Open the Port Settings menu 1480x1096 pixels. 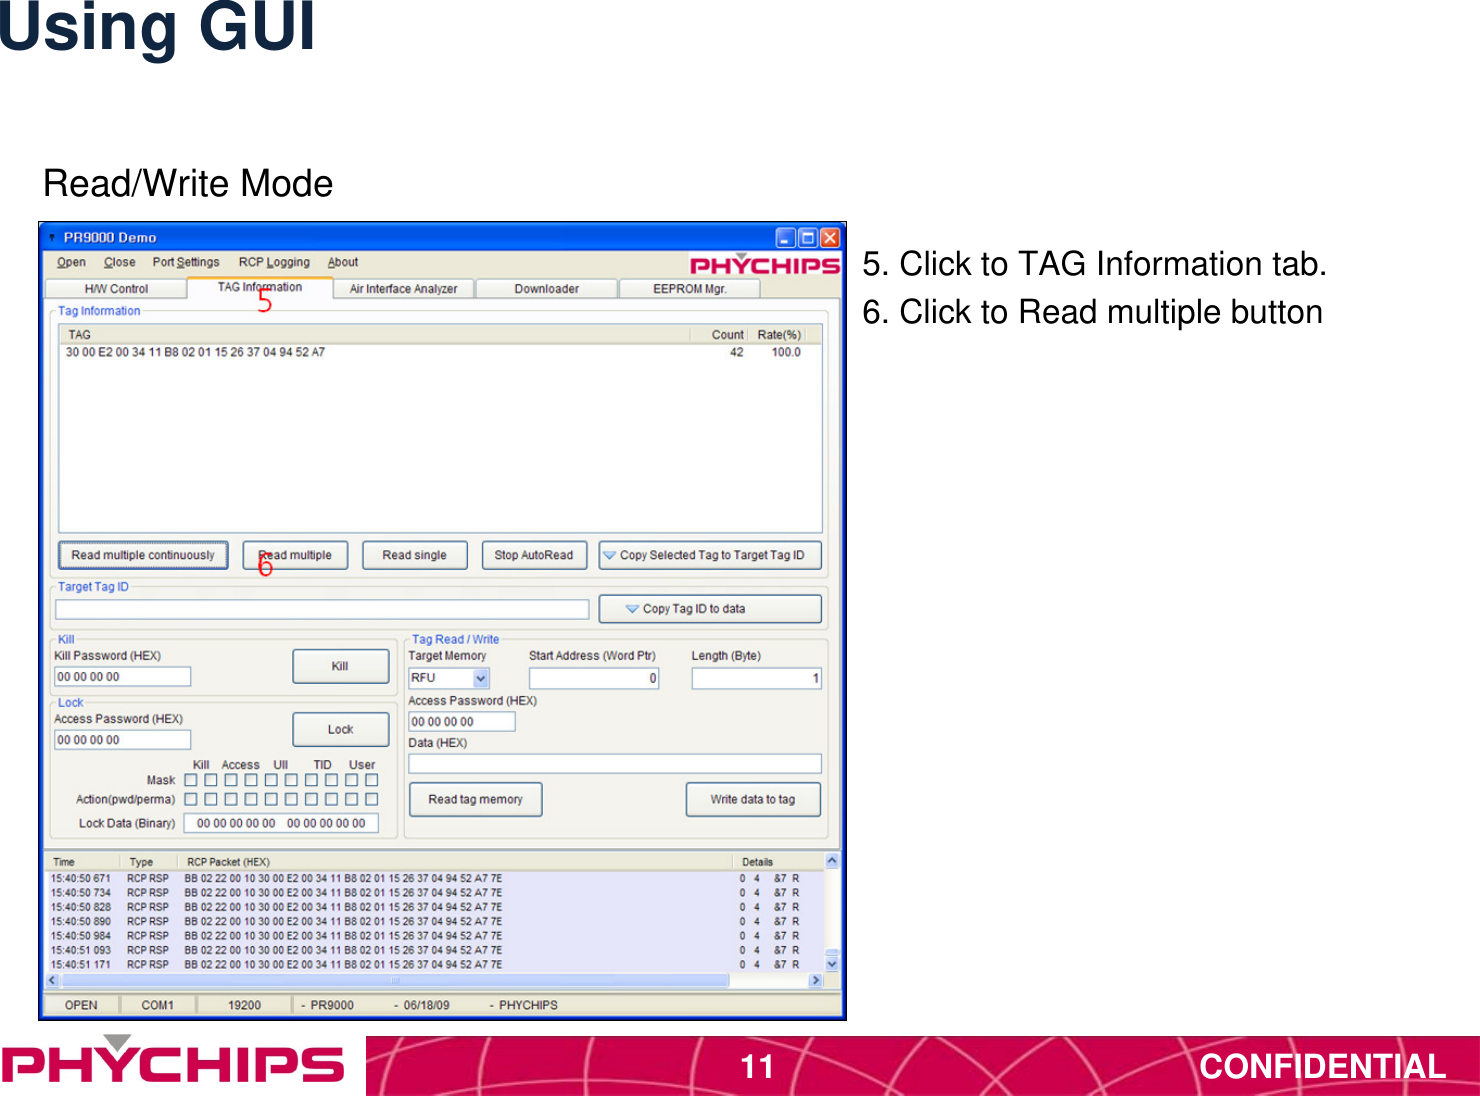tap(185, 262)
